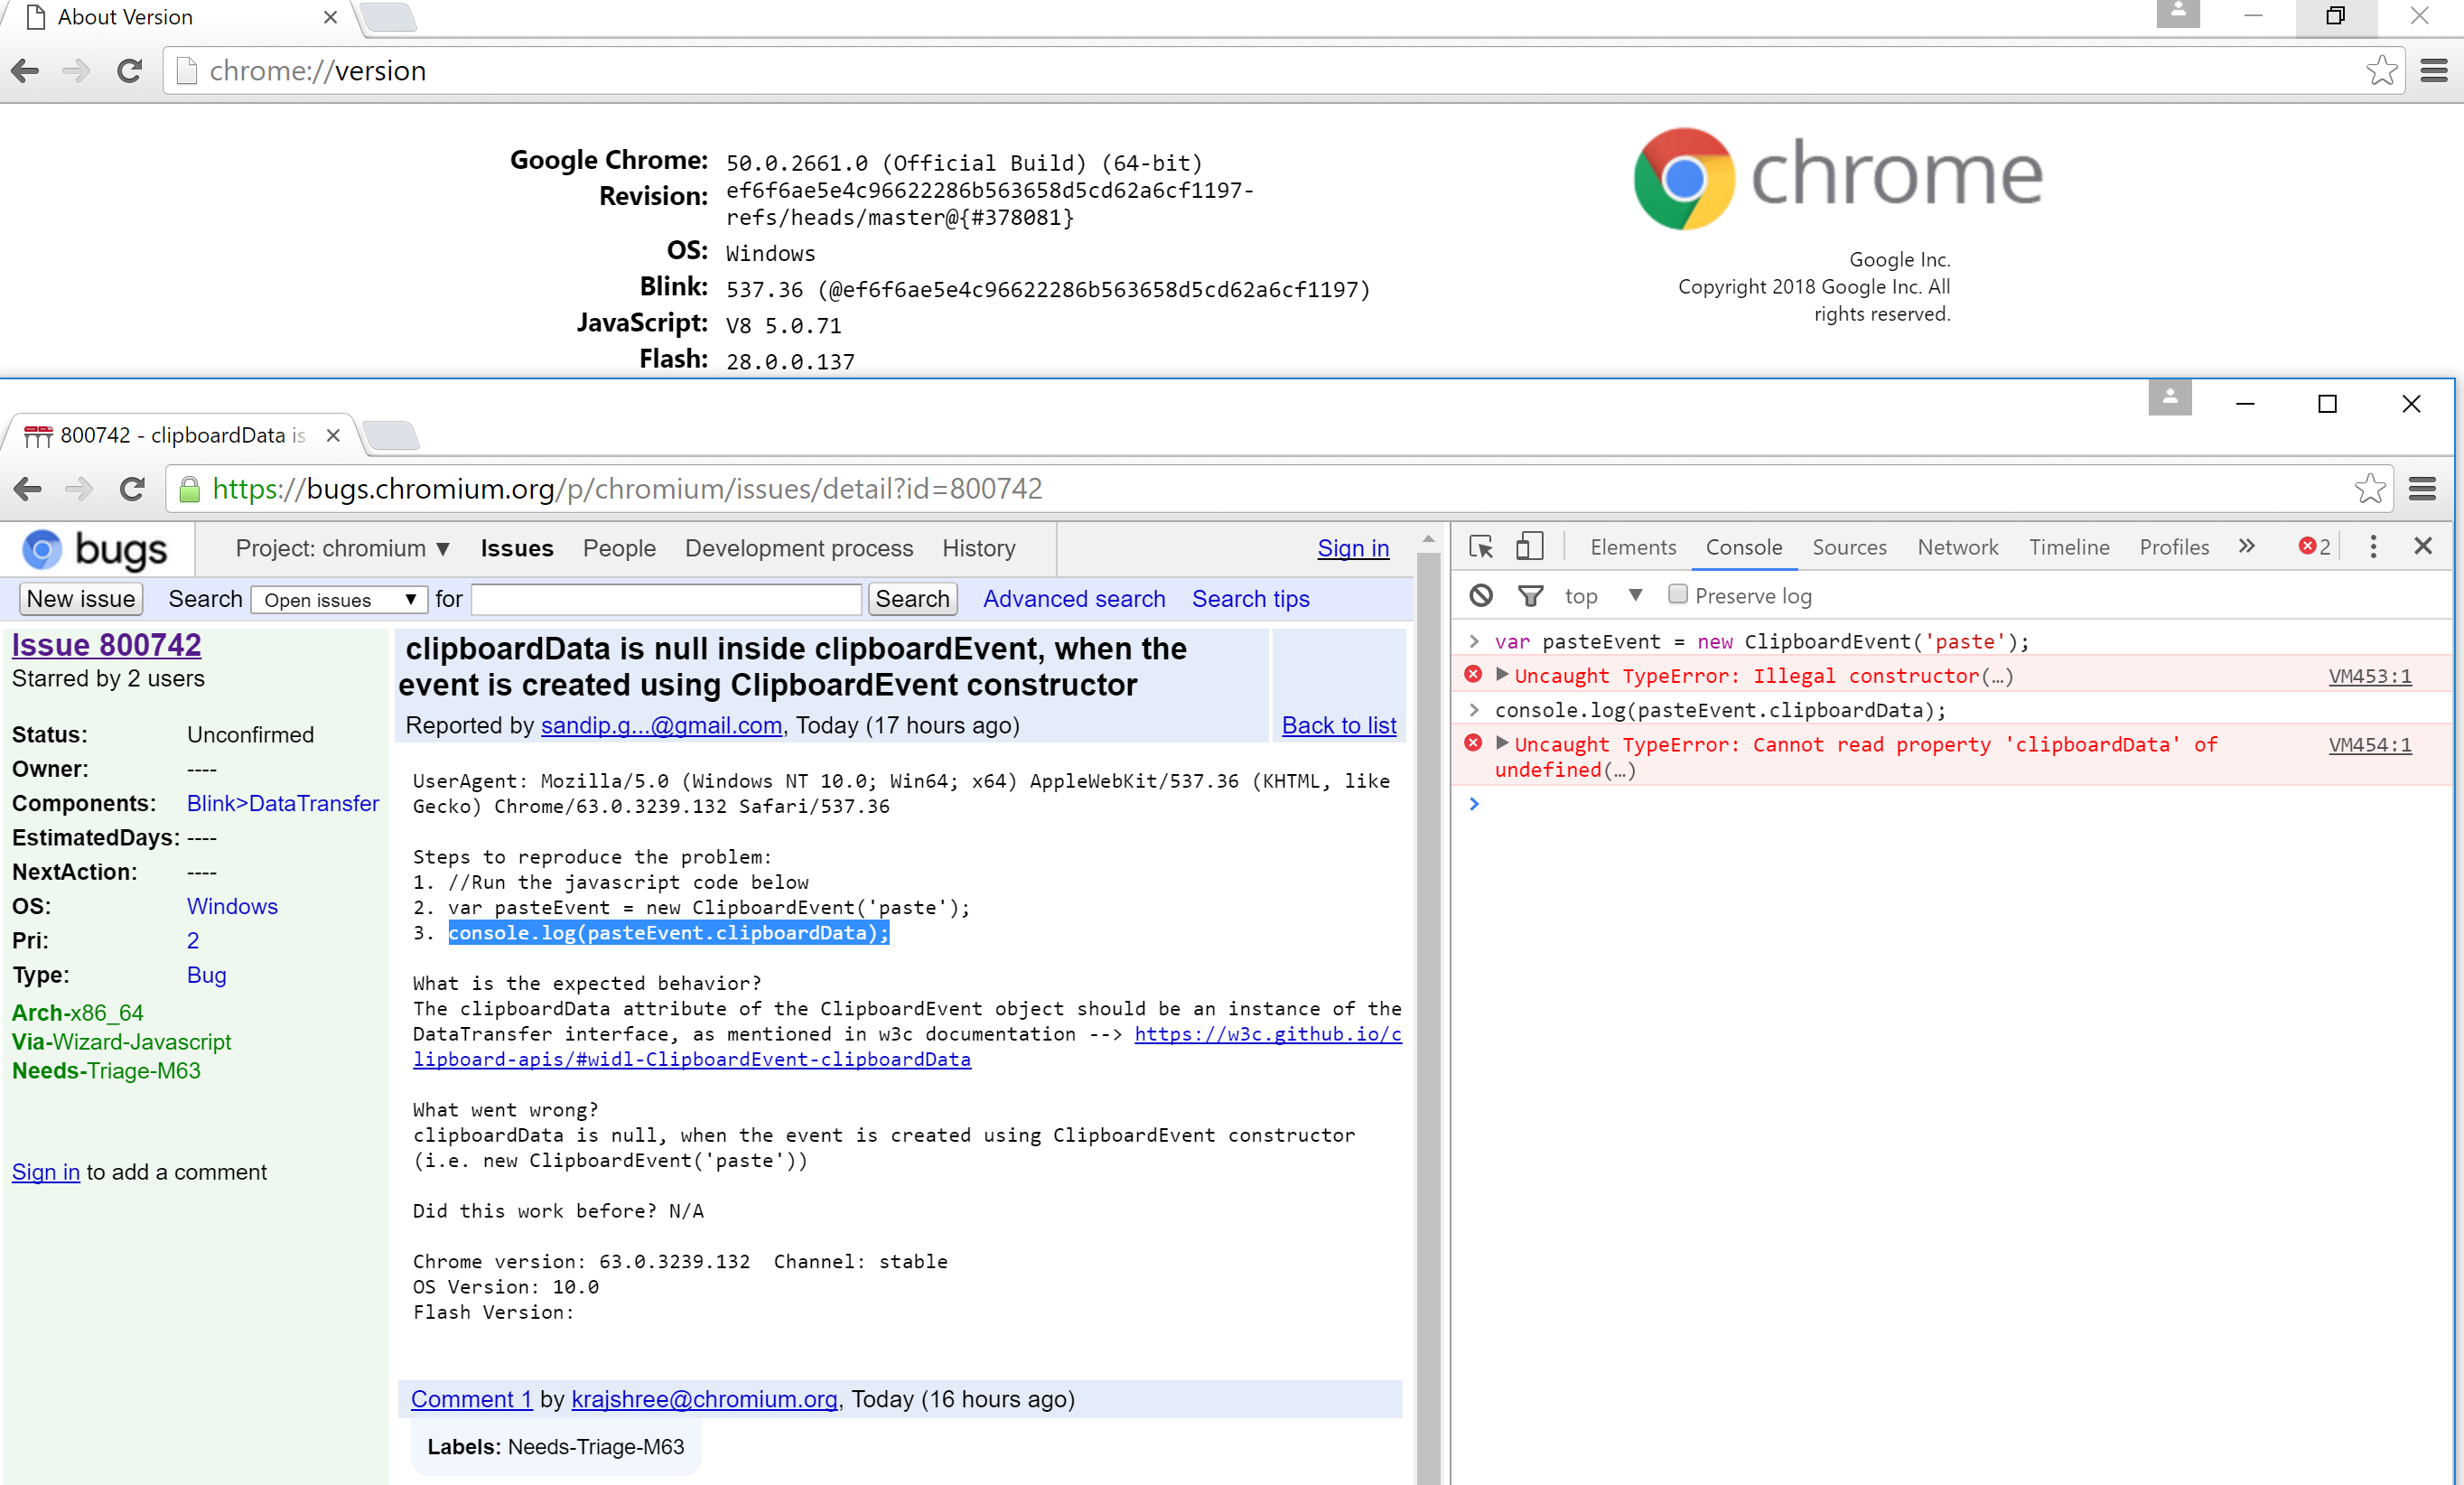Open Project: chromium dropdown
The height and width of the screenshot is (1485, 2464).
coord(343,548)
